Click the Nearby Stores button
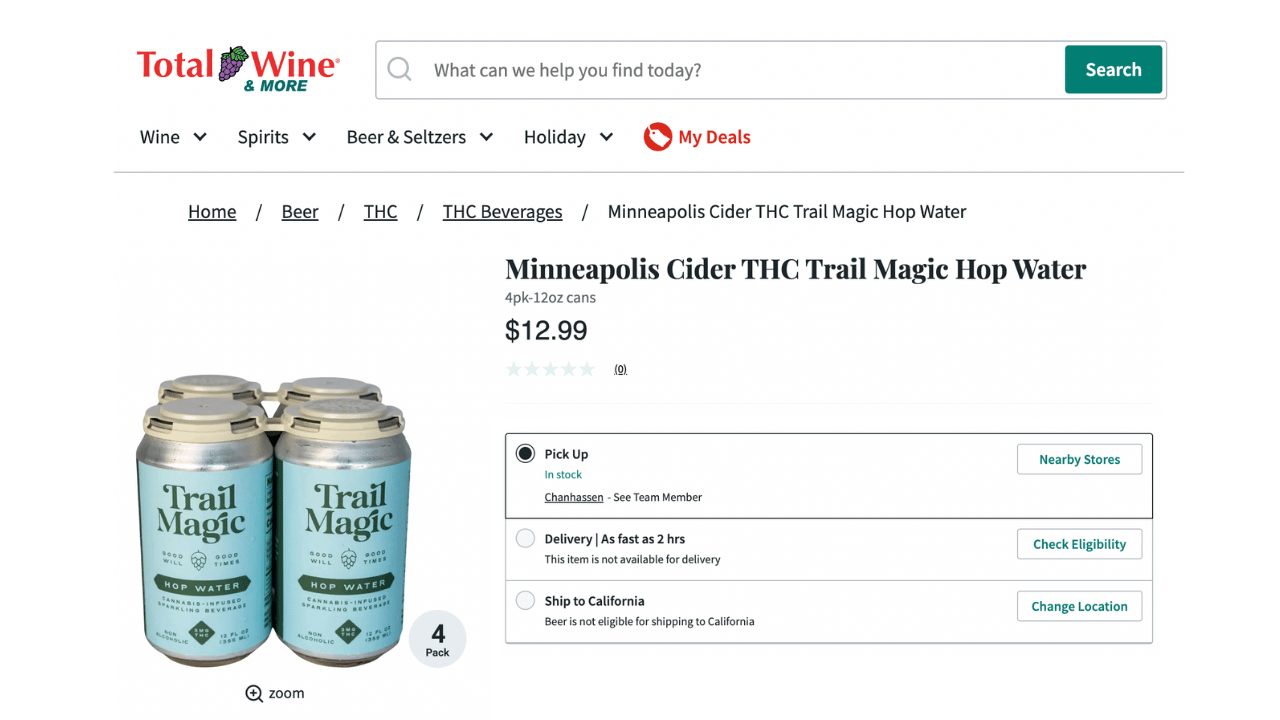The image size is (1280, 720). point(1079,459)
